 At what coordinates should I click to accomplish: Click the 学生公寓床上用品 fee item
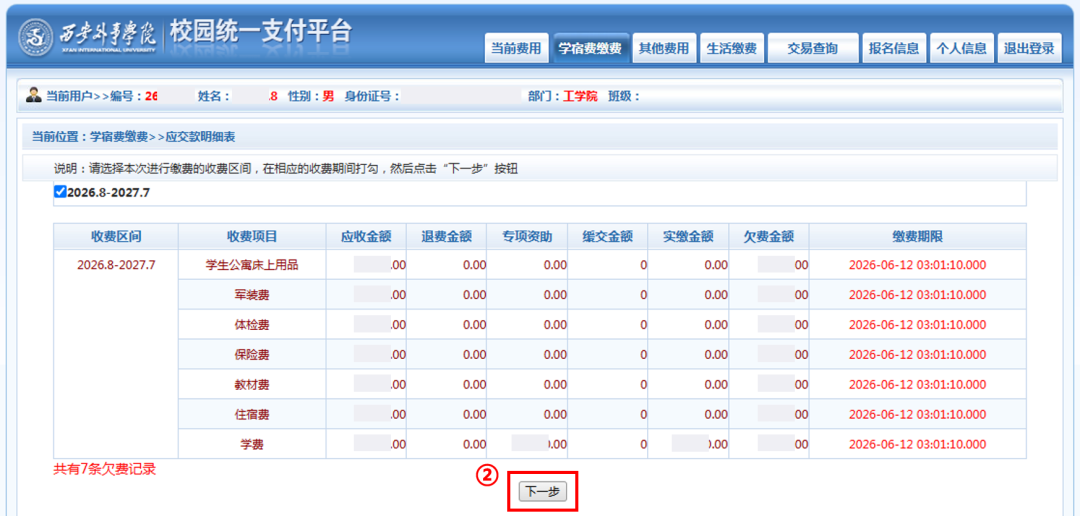pos(252,265)
